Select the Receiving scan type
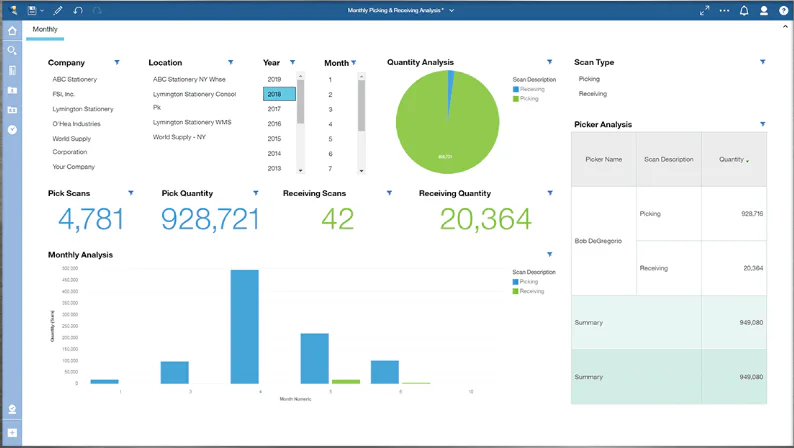This screenshot has height=448, width=794. [592, 94]
